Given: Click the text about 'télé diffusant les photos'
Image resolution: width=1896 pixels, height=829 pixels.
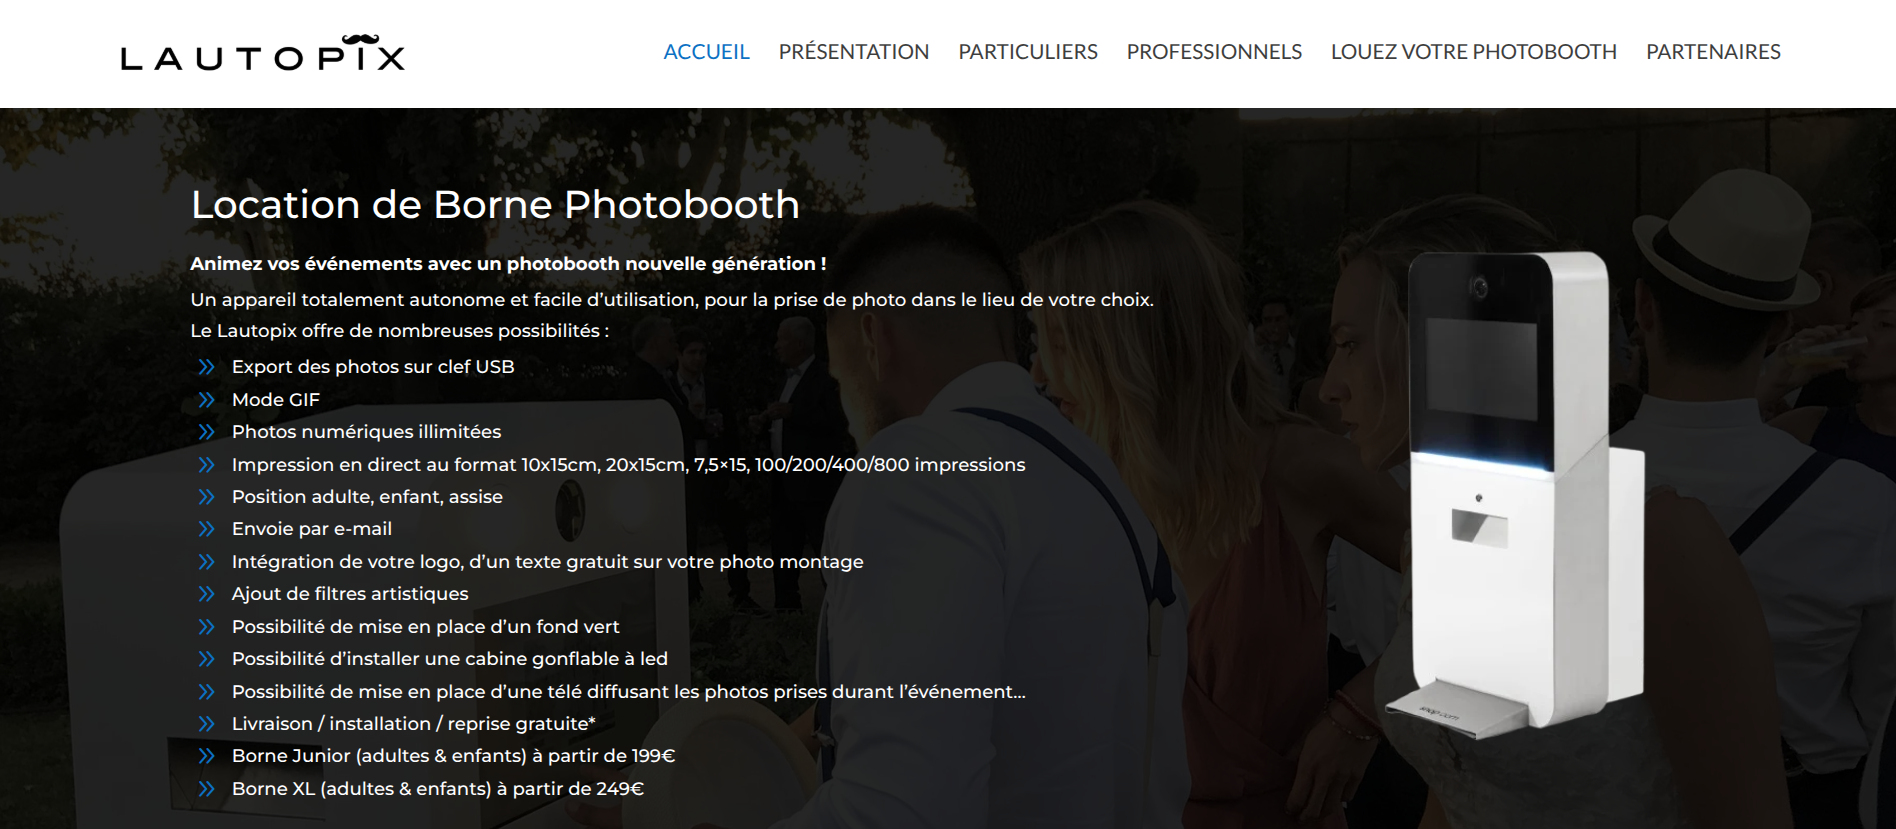Looking at the screenshot, I should [629, 692].
